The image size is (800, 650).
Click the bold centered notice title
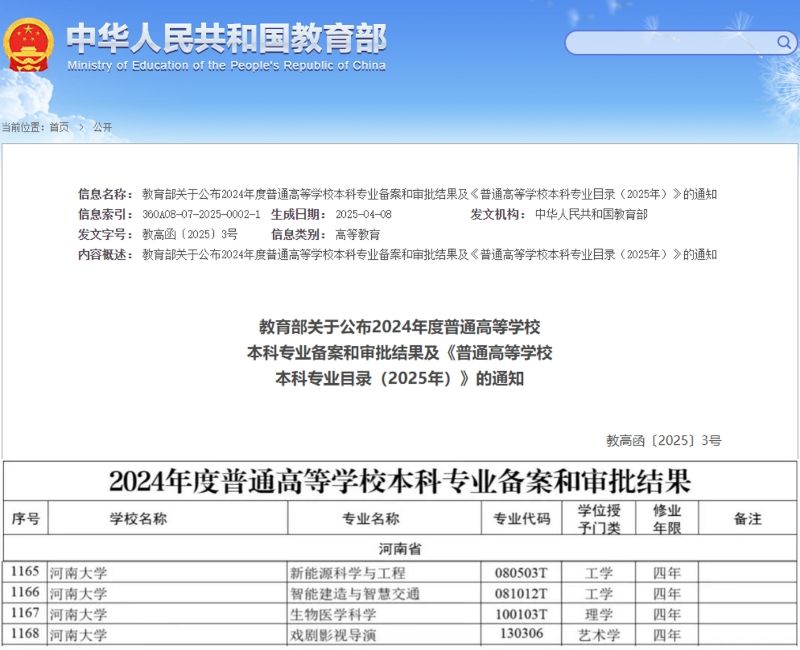point(399,353)
